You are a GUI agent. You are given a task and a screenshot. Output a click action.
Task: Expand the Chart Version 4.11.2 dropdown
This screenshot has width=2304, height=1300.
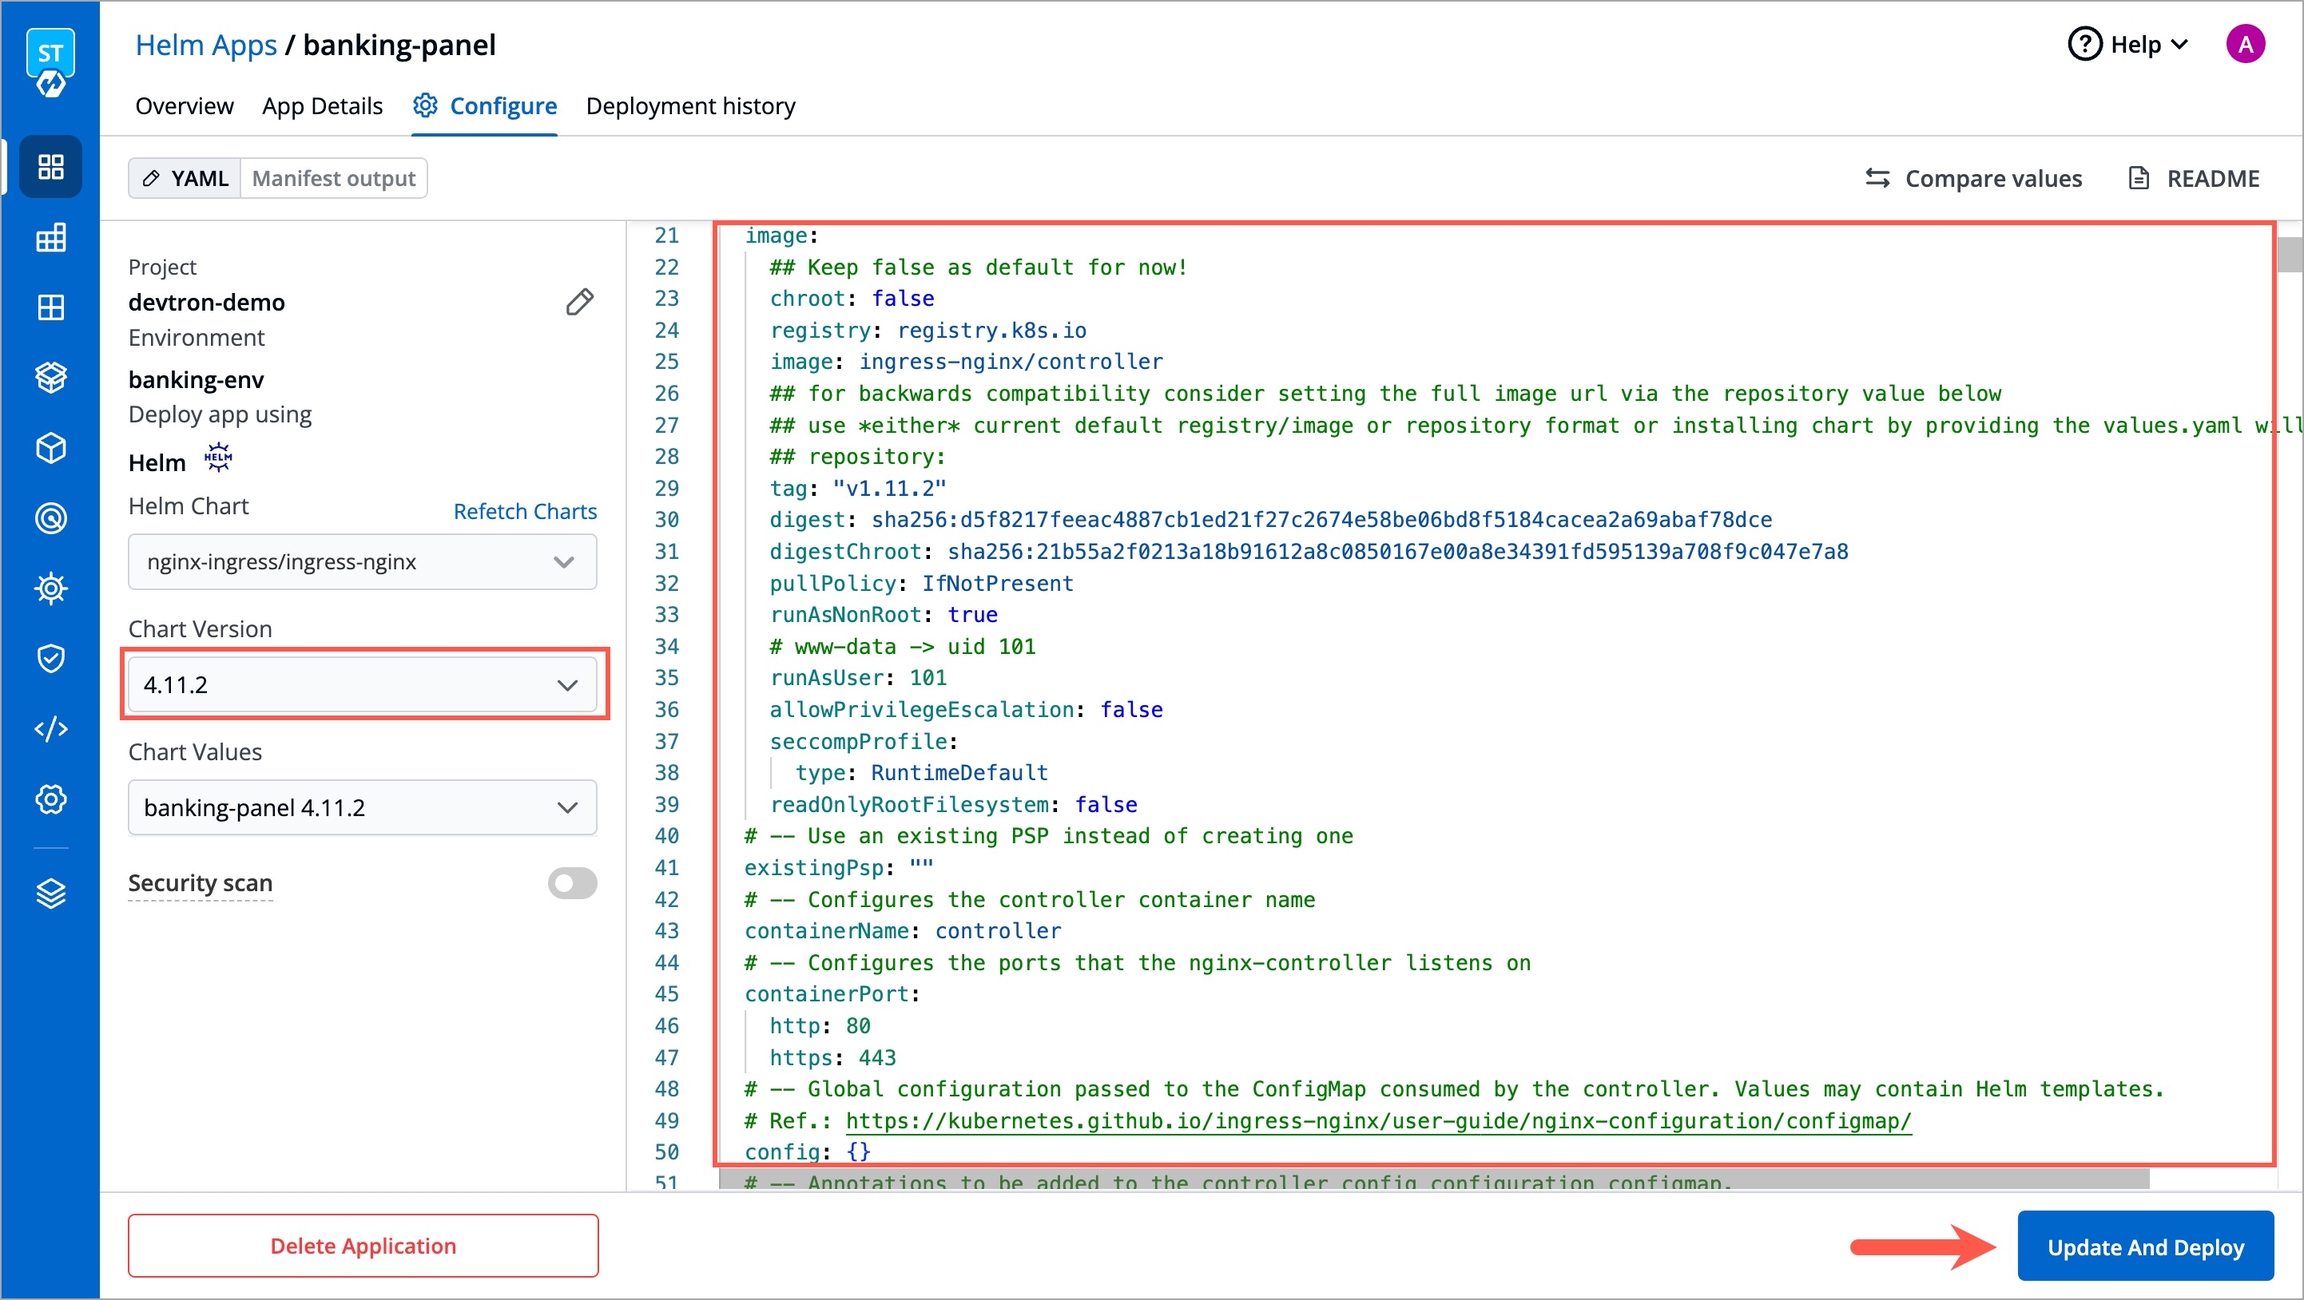tap(363, 685)
